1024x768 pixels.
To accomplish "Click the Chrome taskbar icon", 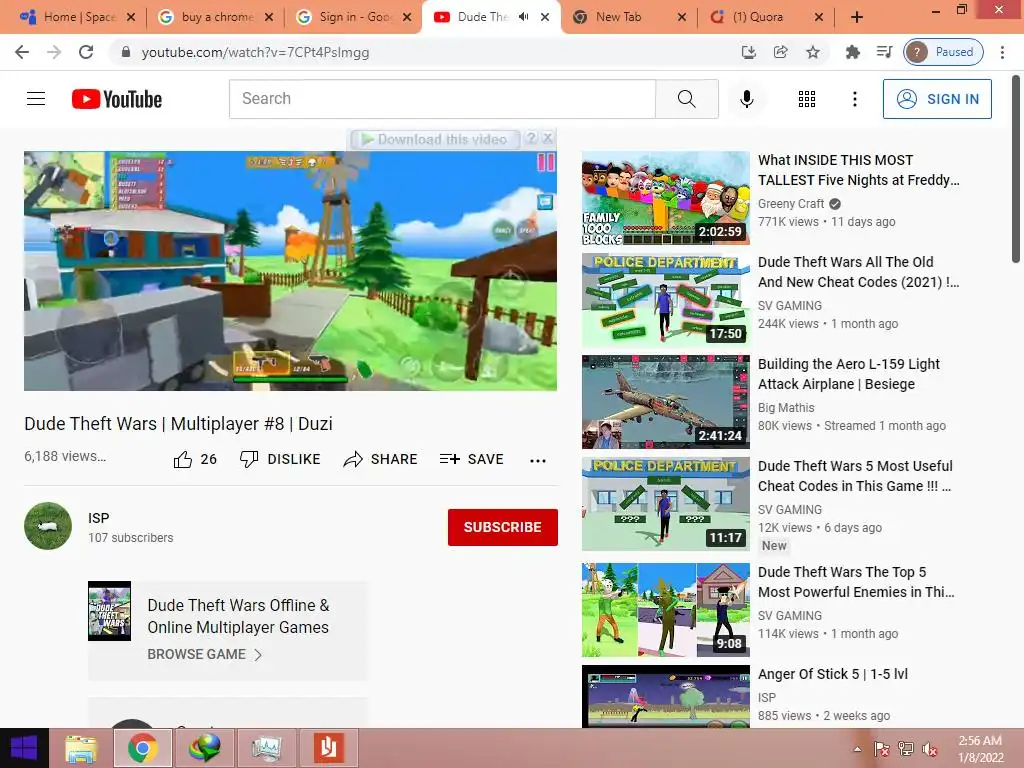I will [142, 748].
